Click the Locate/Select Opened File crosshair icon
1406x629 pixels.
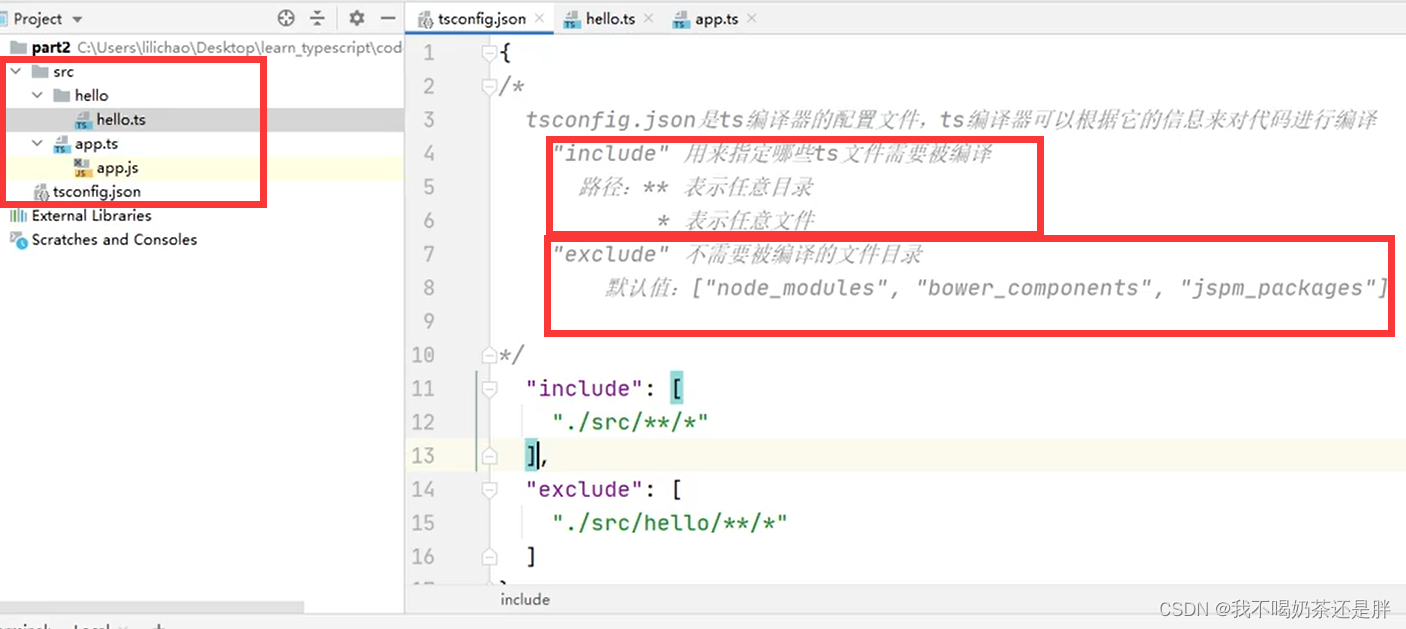pyautogui.click(x=286, y=18)
